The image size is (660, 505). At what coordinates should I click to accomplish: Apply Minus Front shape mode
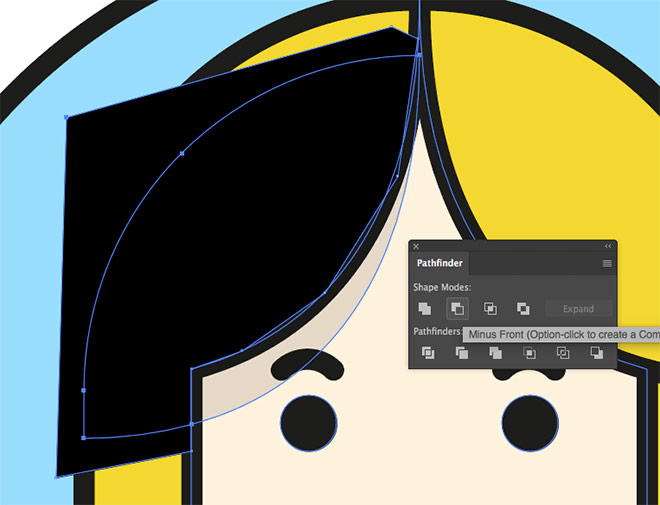(x=457, y=309)
